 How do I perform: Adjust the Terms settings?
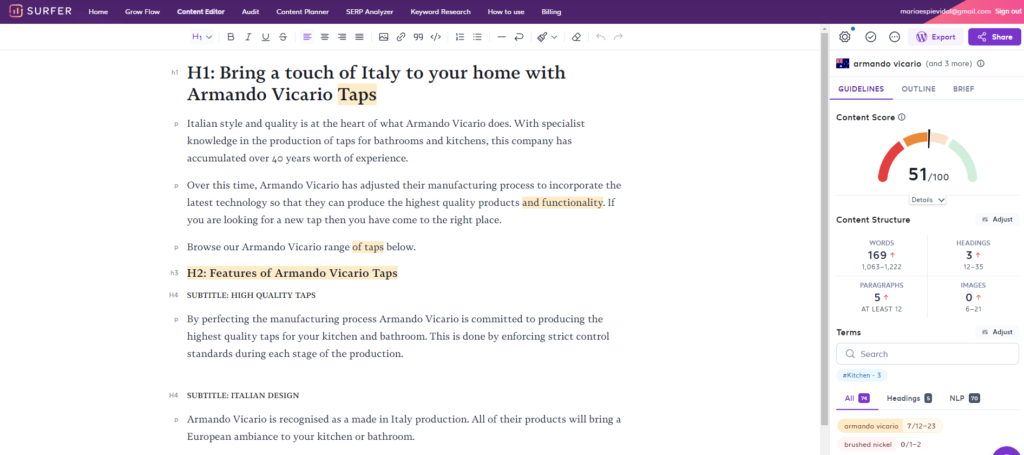(997, 332)
